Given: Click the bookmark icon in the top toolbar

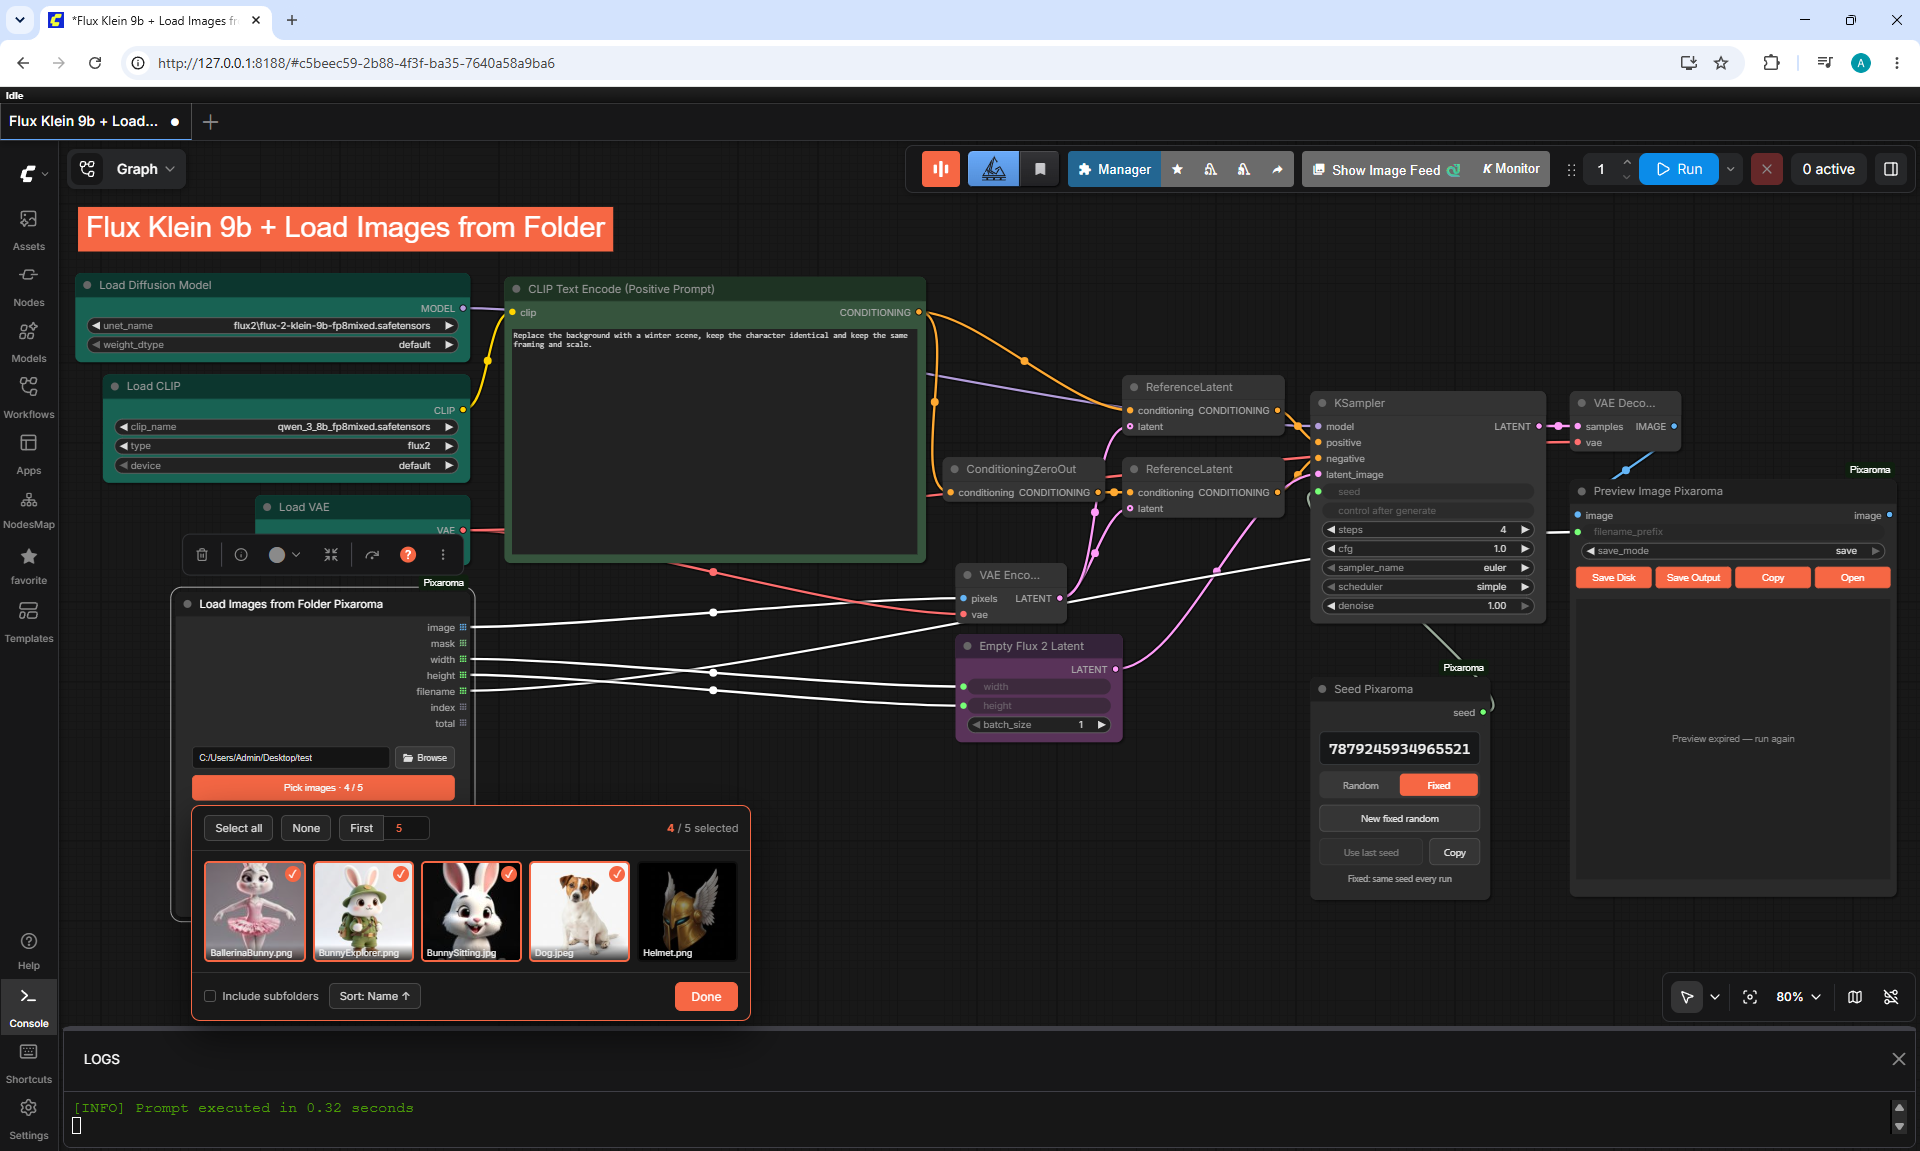Looking at the screenshot, I should point(1040,169).
